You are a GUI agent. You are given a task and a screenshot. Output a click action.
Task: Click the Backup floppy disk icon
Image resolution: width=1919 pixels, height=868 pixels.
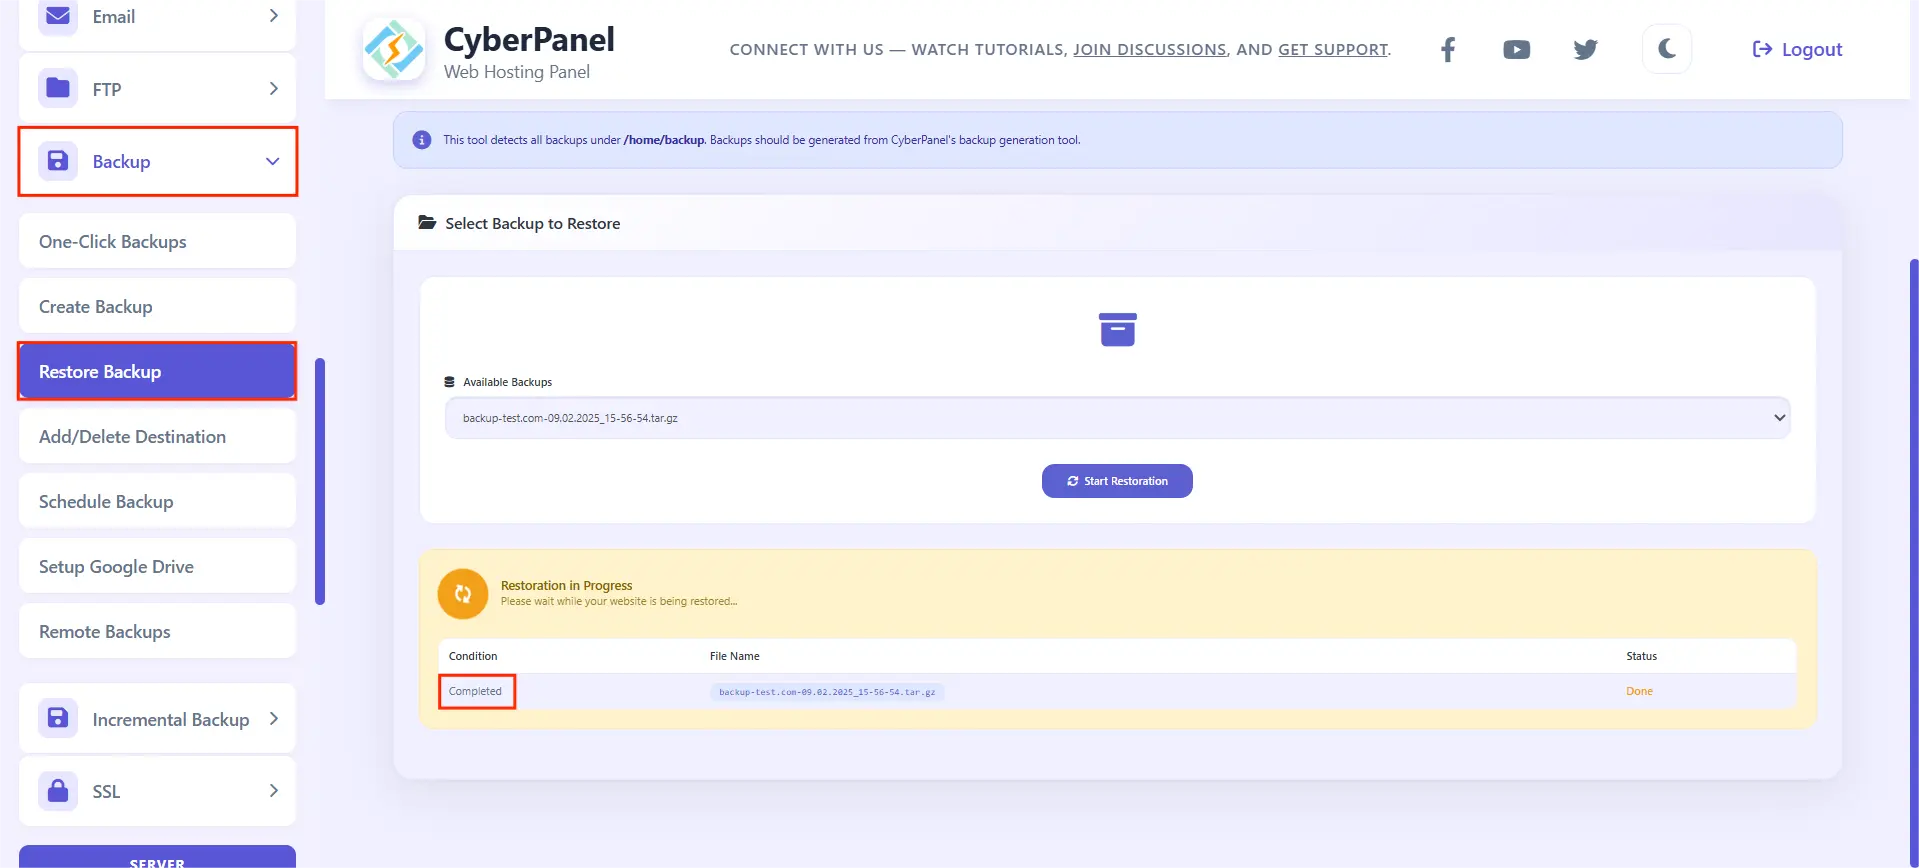pos(58,161)
